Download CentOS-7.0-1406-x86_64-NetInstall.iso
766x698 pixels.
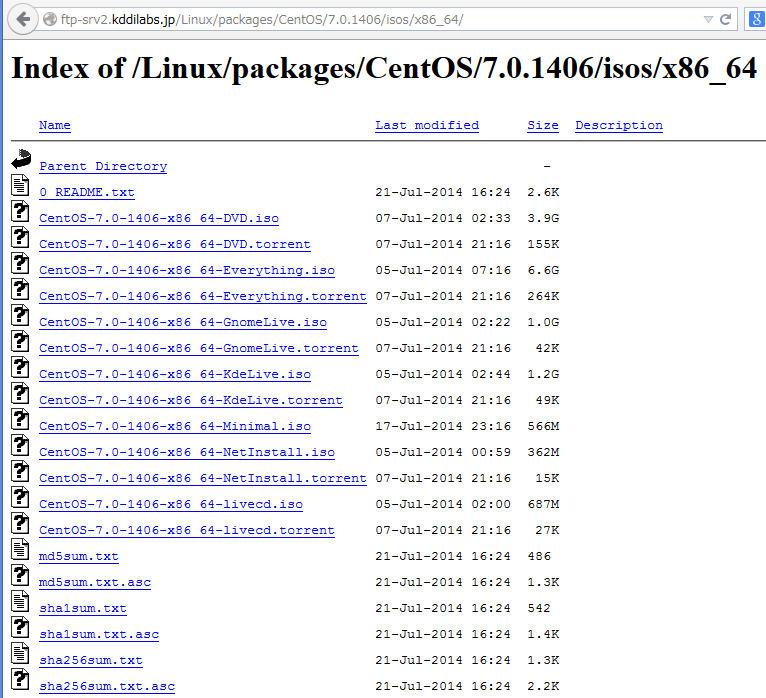point(187,452)
